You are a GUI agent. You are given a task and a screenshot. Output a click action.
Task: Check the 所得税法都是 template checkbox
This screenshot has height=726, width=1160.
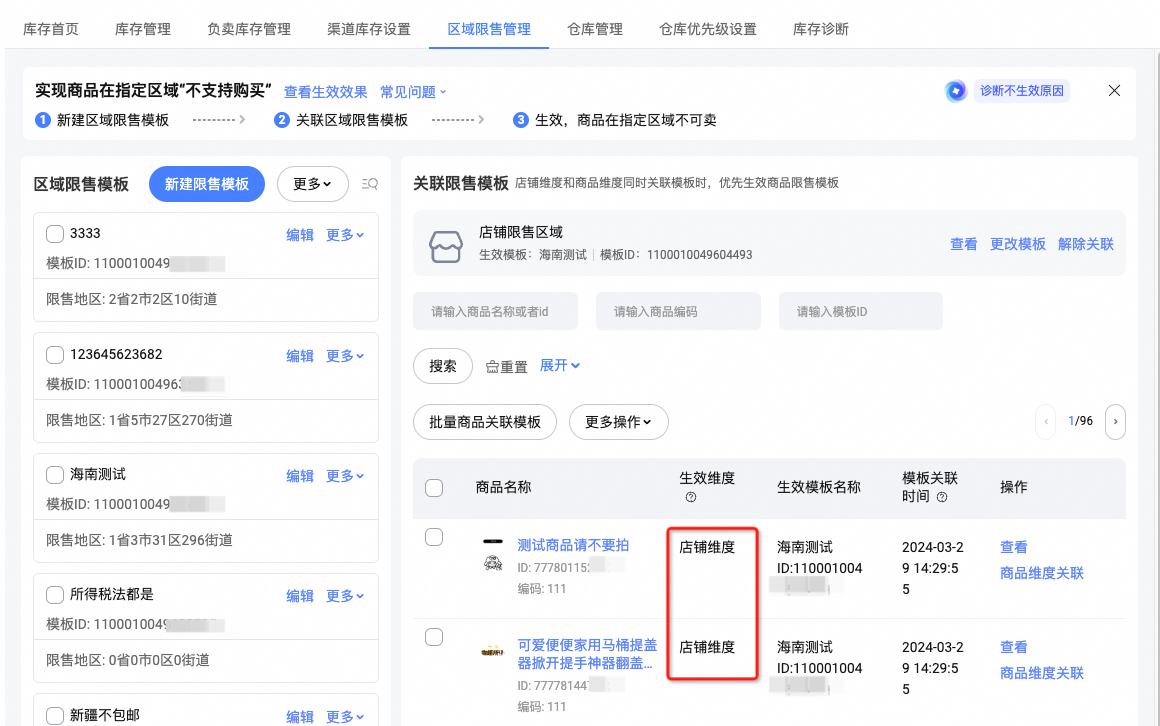pos(55,594)
